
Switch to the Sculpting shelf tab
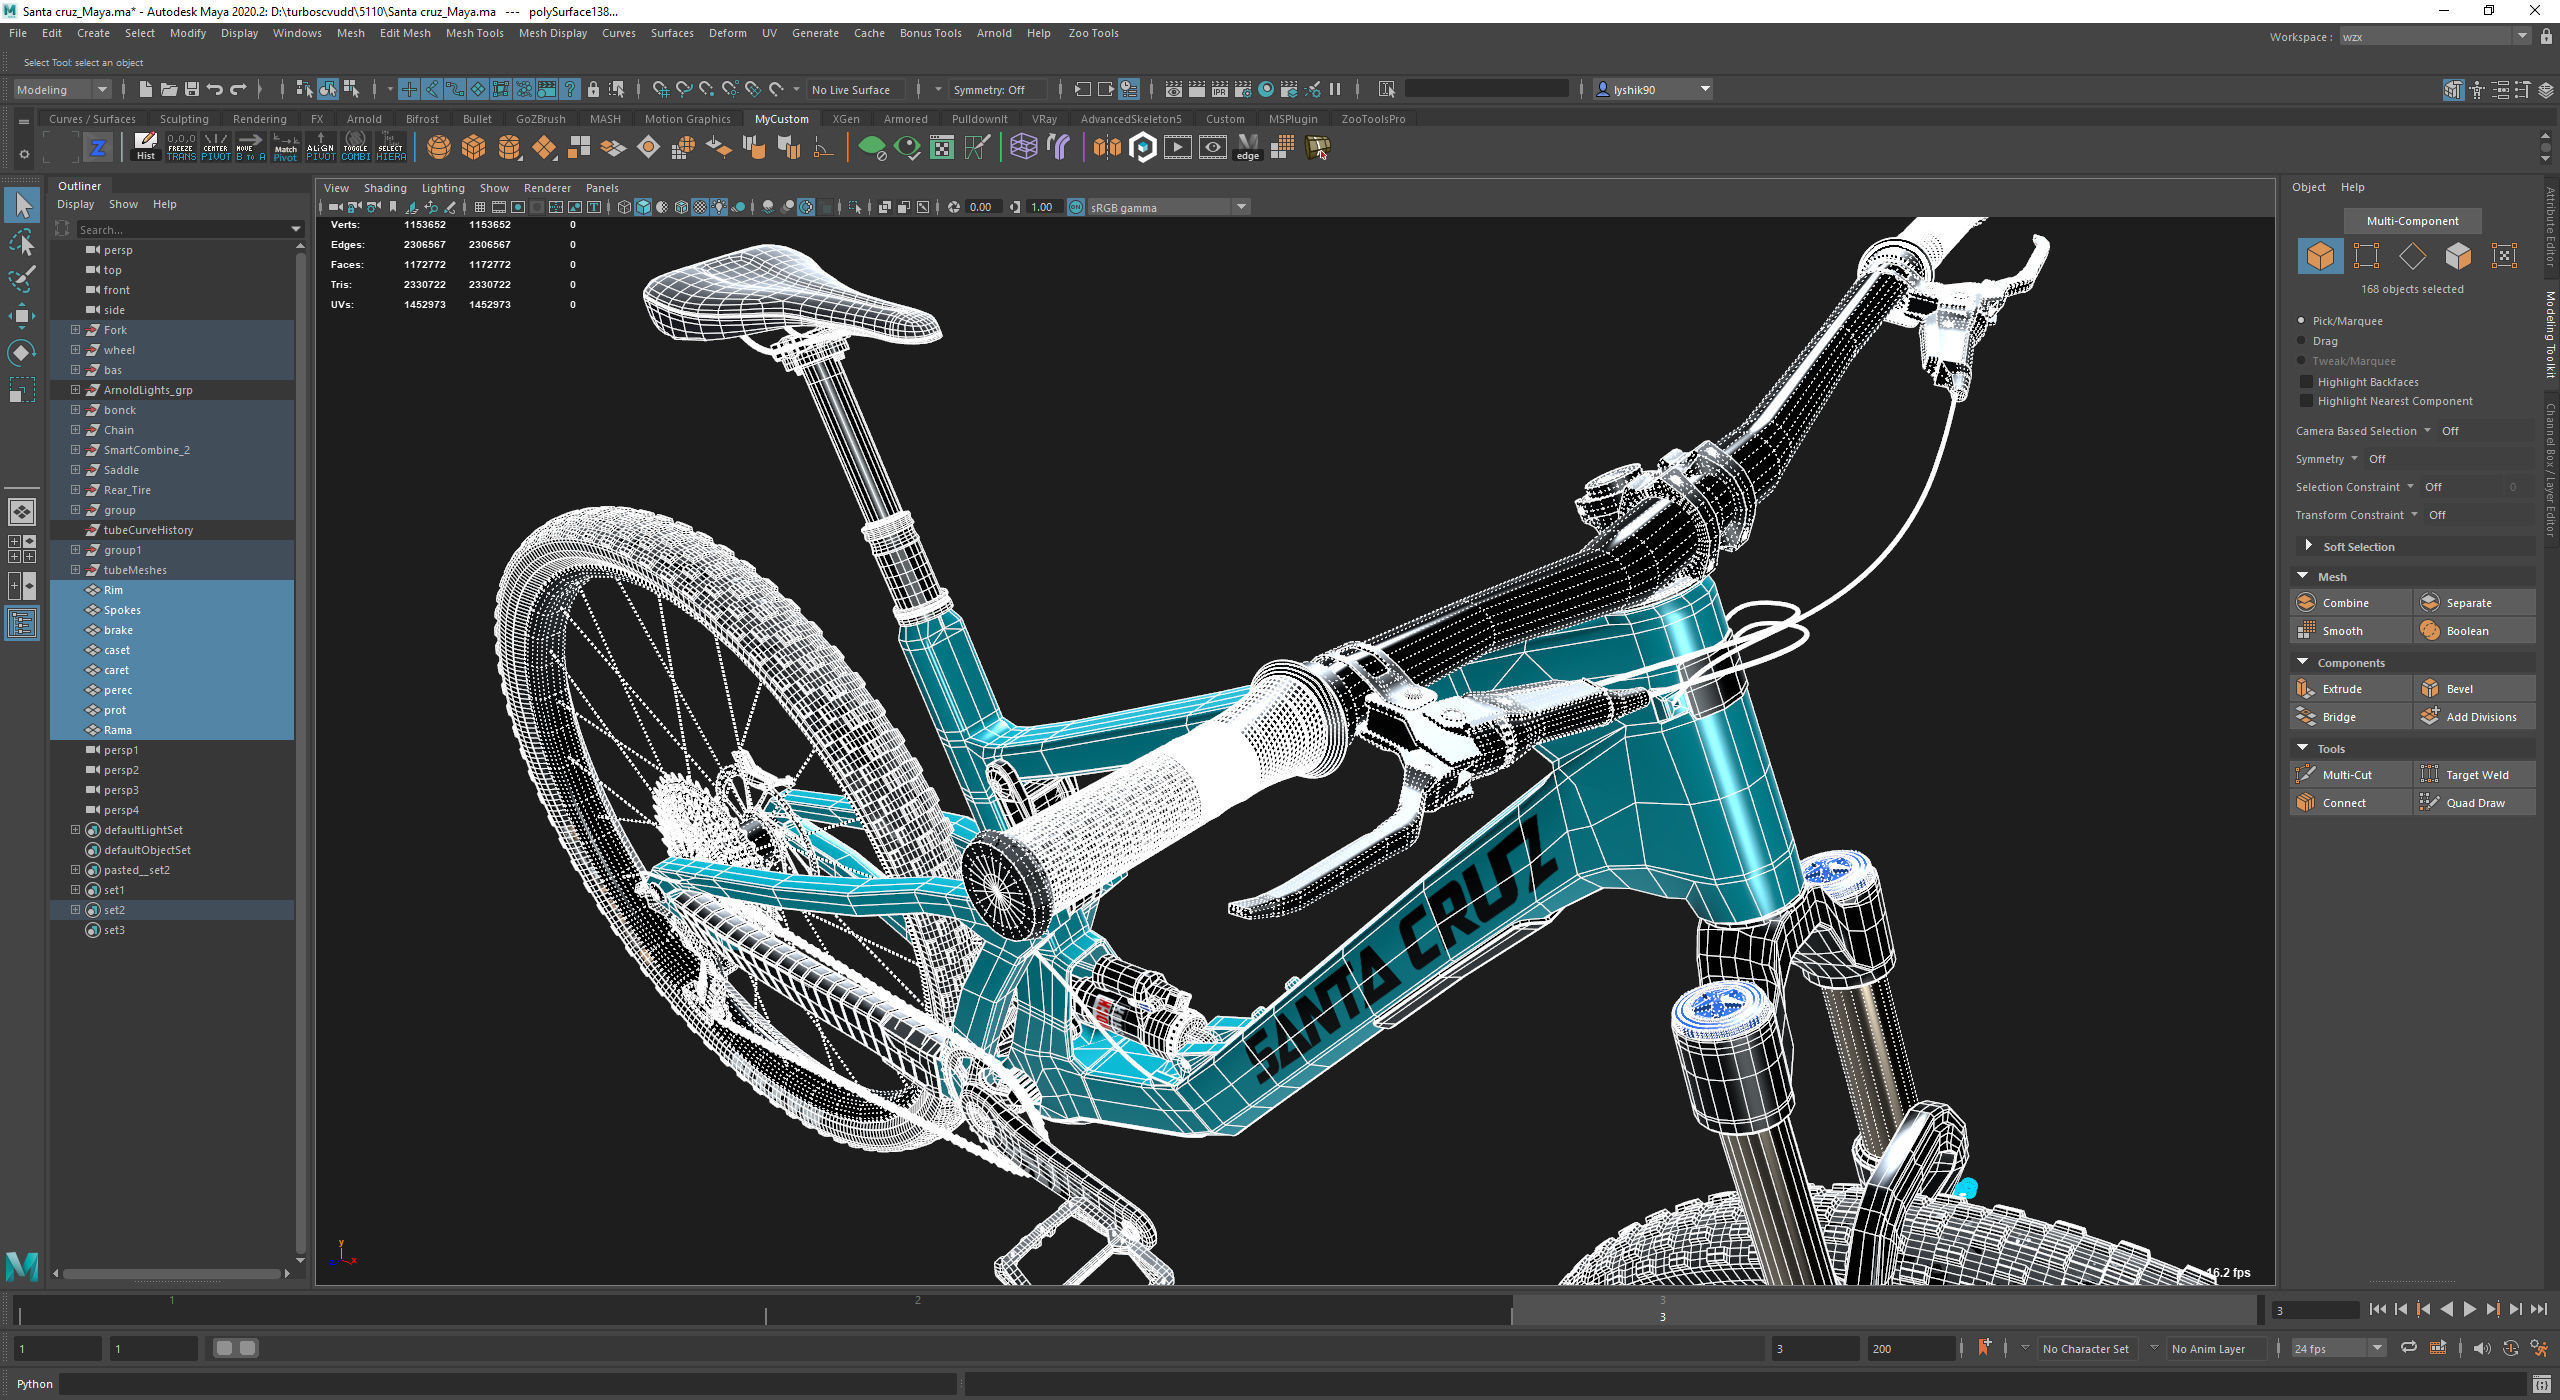(184, 119)
